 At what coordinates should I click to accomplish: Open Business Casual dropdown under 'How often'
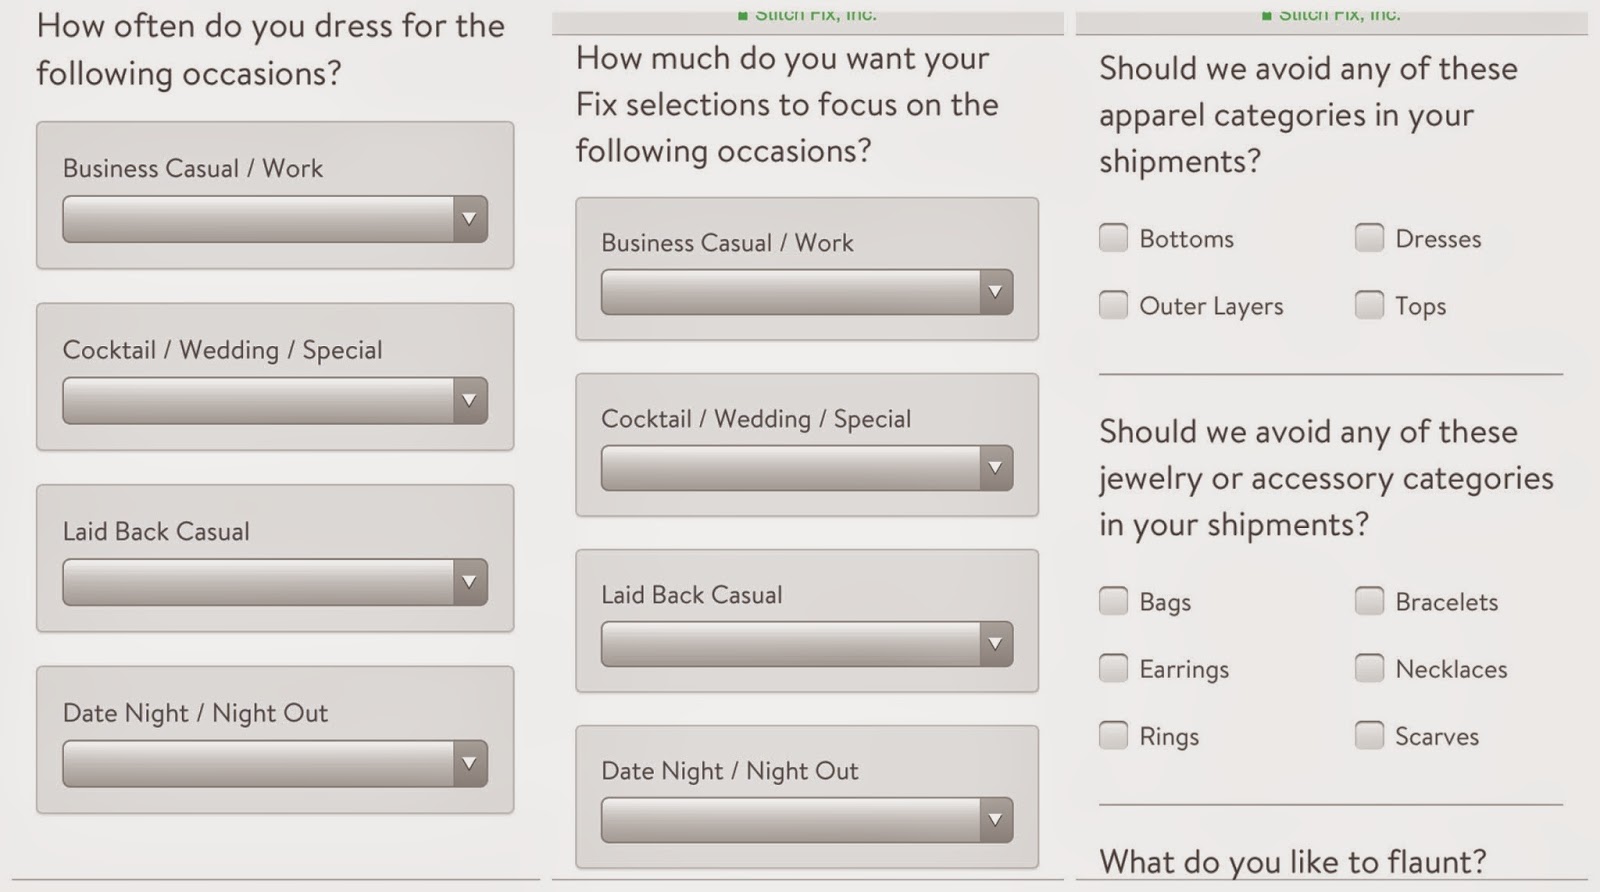275,219
